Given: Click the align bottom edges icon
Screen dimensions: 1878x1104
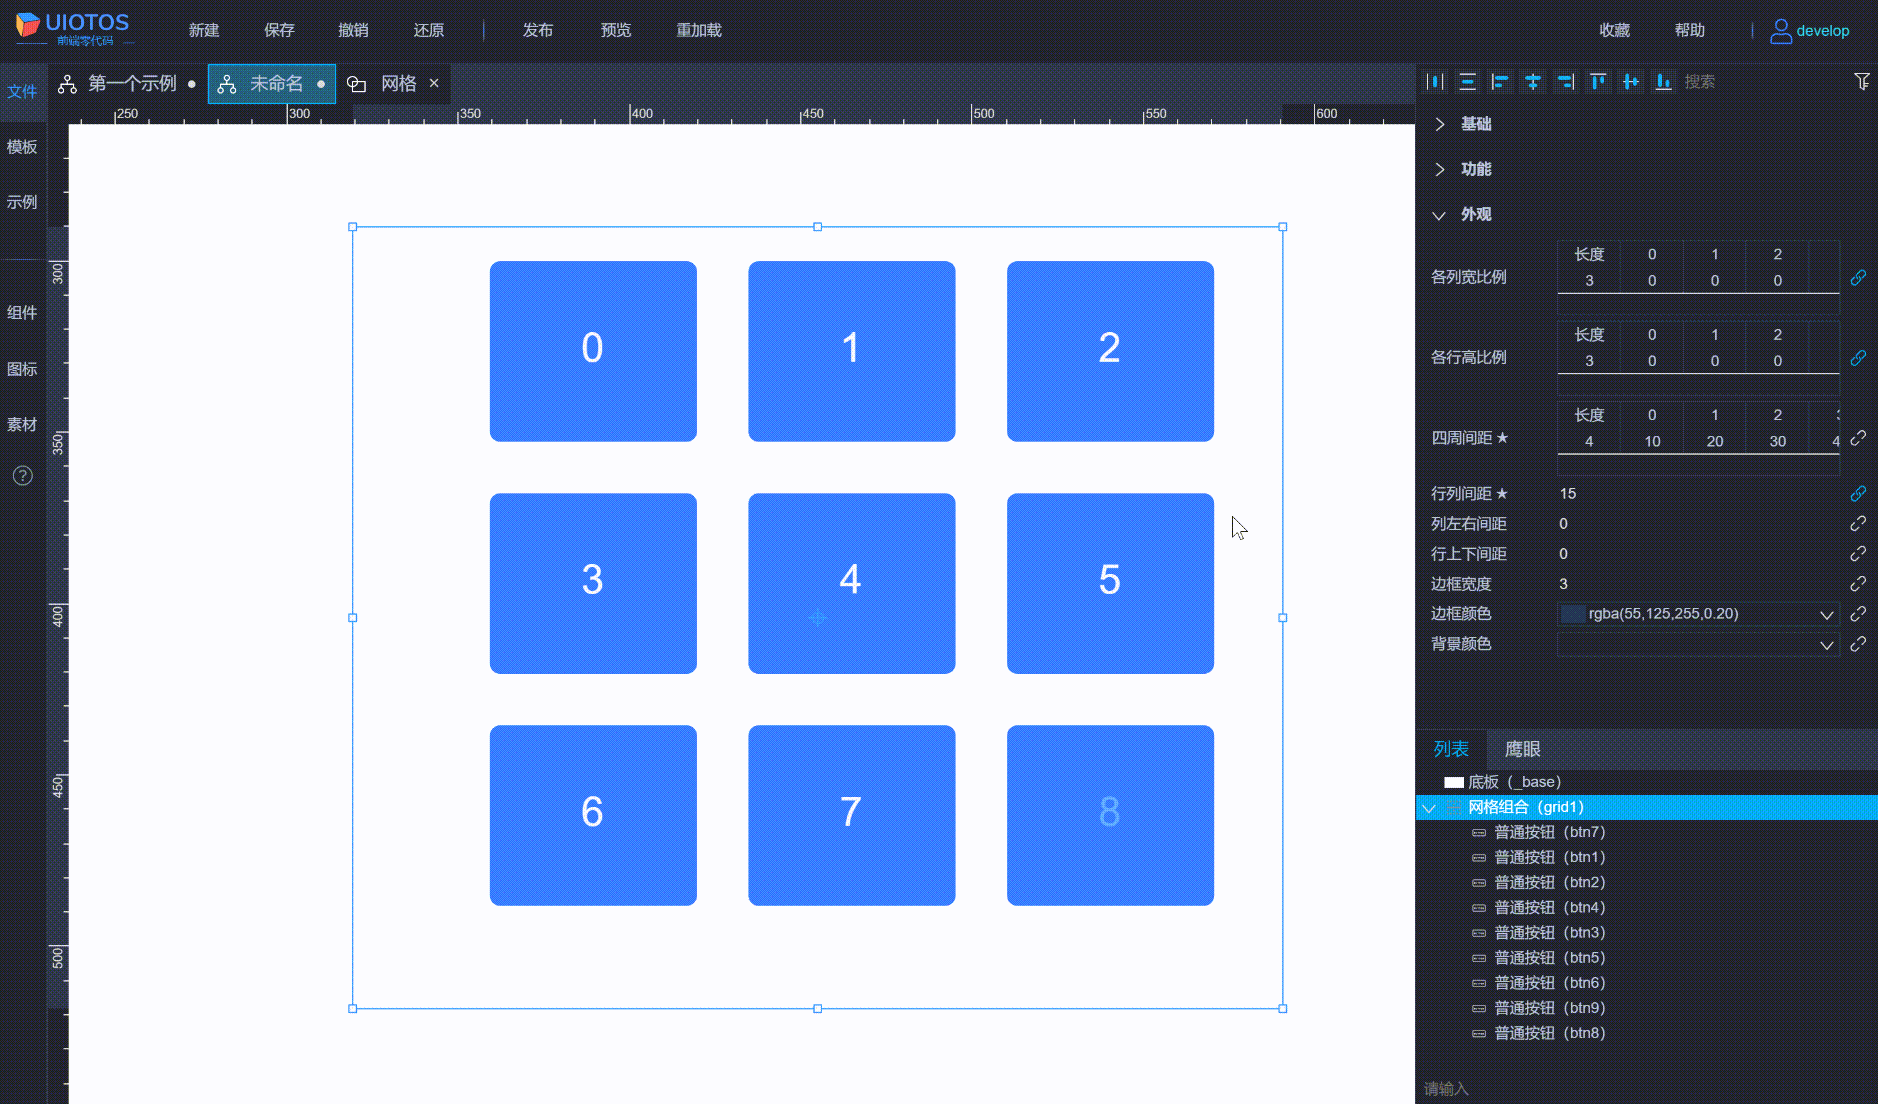Looking at the screenshot, I should [1663, 82].
